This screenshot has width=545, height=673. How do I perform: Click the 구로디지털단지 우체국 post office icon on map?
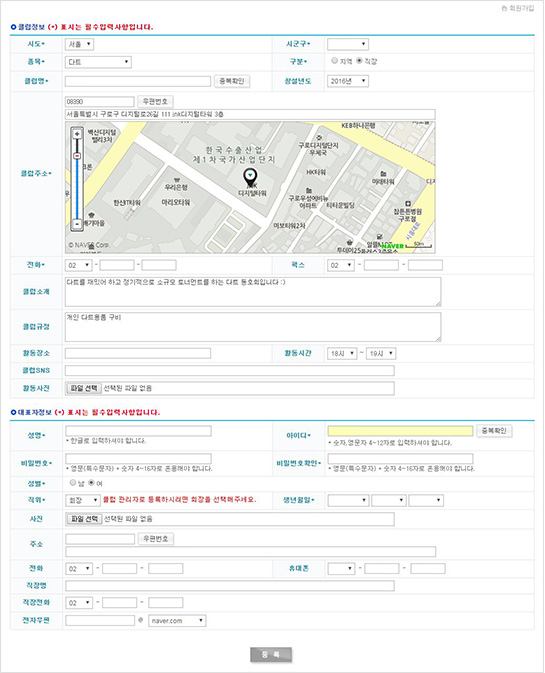point(319,138)
